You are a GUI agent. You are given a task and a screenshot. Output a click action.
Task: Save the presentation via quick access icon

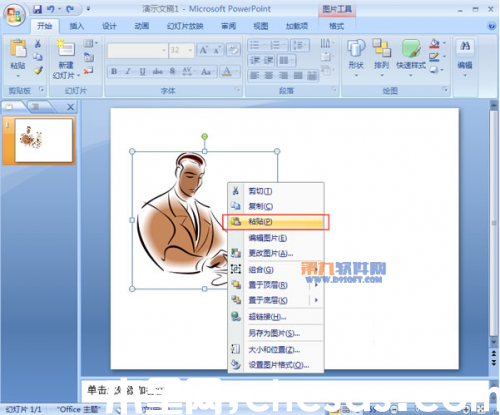[37, 9]
